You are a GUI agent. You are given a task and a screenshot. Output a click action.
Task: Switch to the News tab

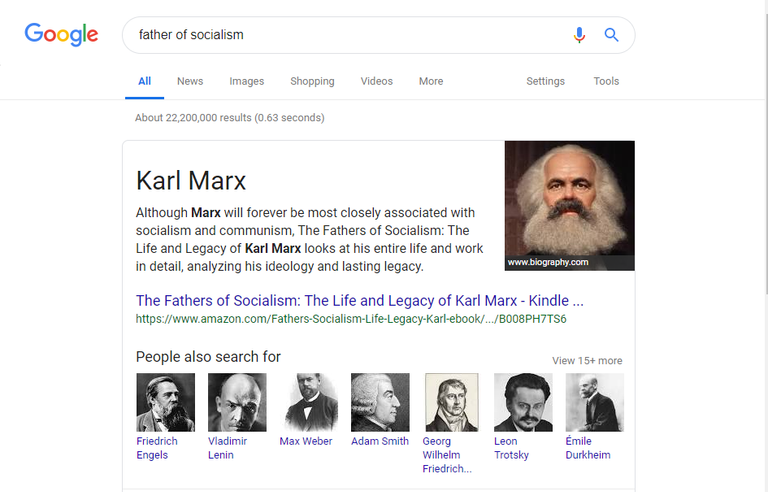tap(190, 81)
